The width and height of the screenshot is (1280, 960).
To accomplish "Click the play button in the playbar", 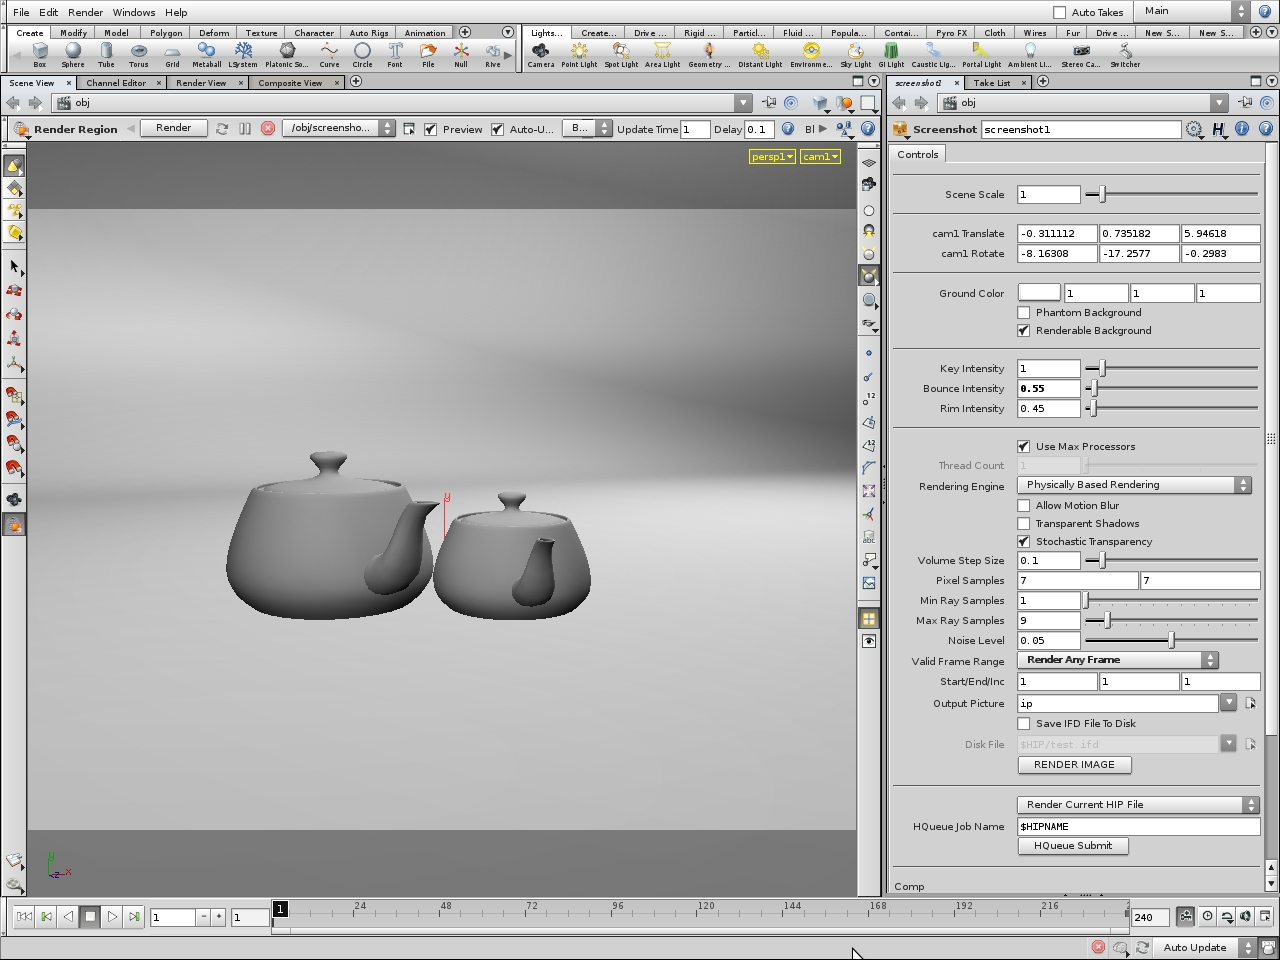I will tap(112, 916).
